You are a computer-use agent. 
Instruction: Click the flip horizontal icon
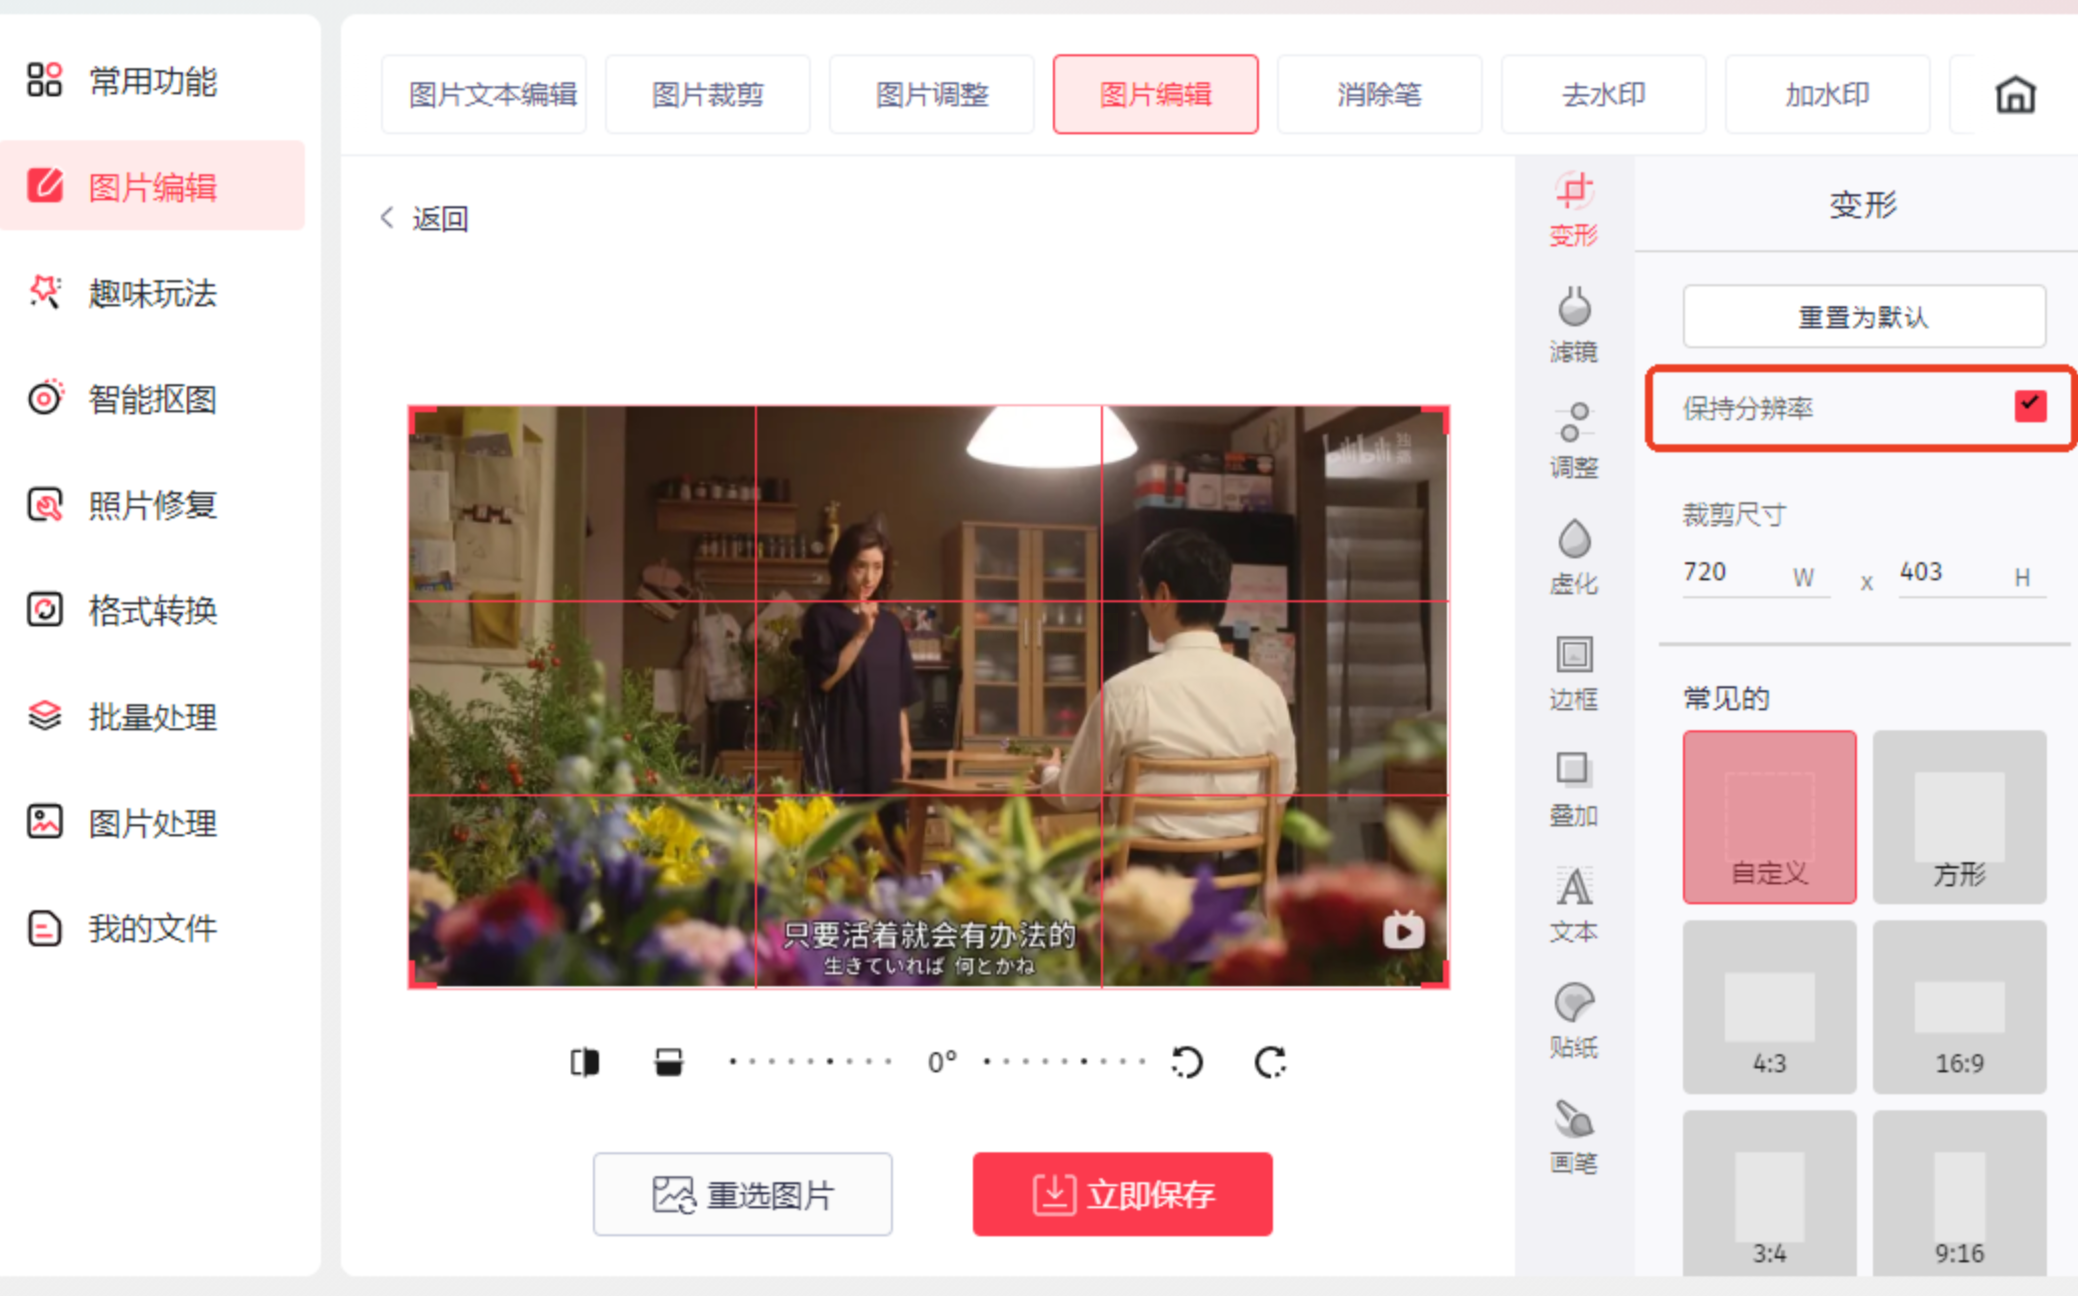(585, 1062)
